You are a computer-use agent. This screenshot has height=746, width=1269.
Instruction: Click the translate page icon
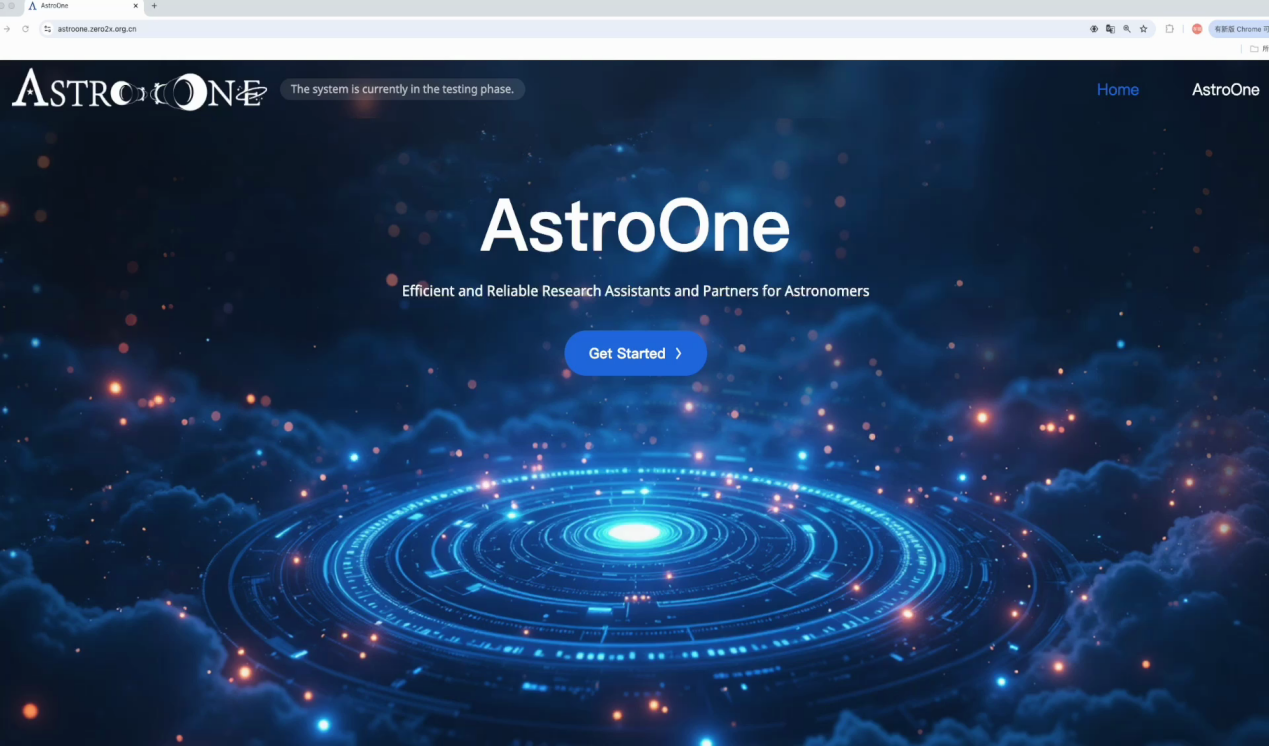tap(1110, 29)
